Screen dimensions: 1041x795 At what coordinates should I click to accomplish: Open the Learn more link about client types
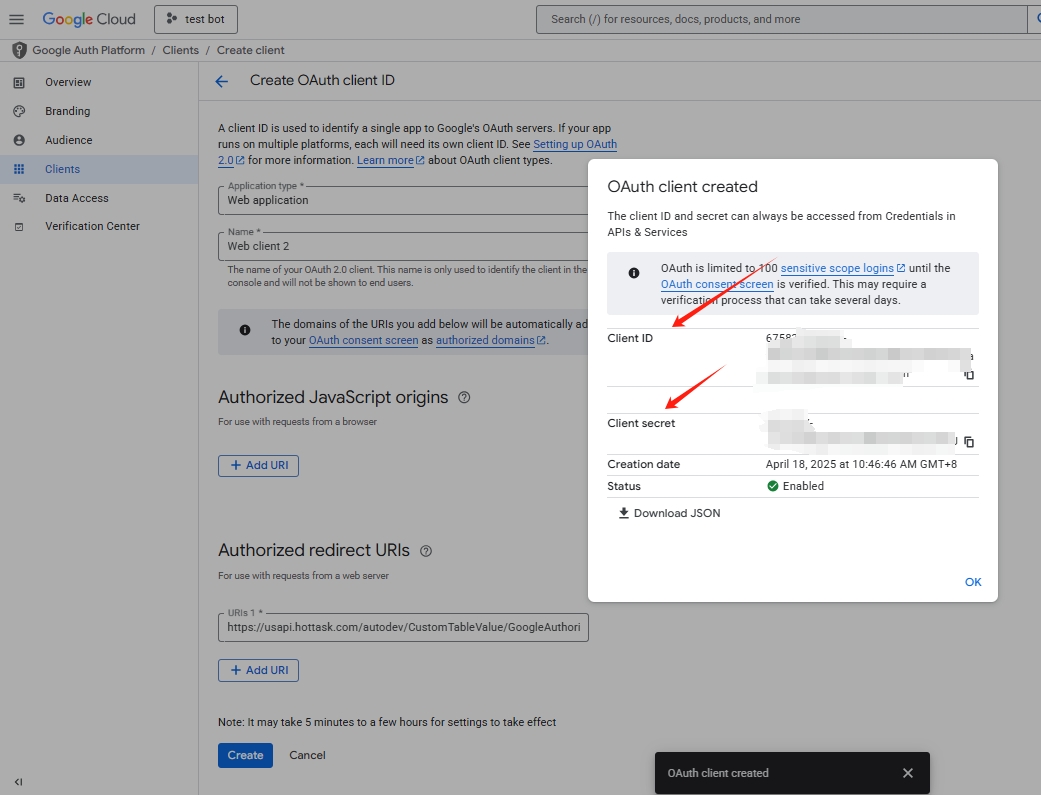point(383,159)
